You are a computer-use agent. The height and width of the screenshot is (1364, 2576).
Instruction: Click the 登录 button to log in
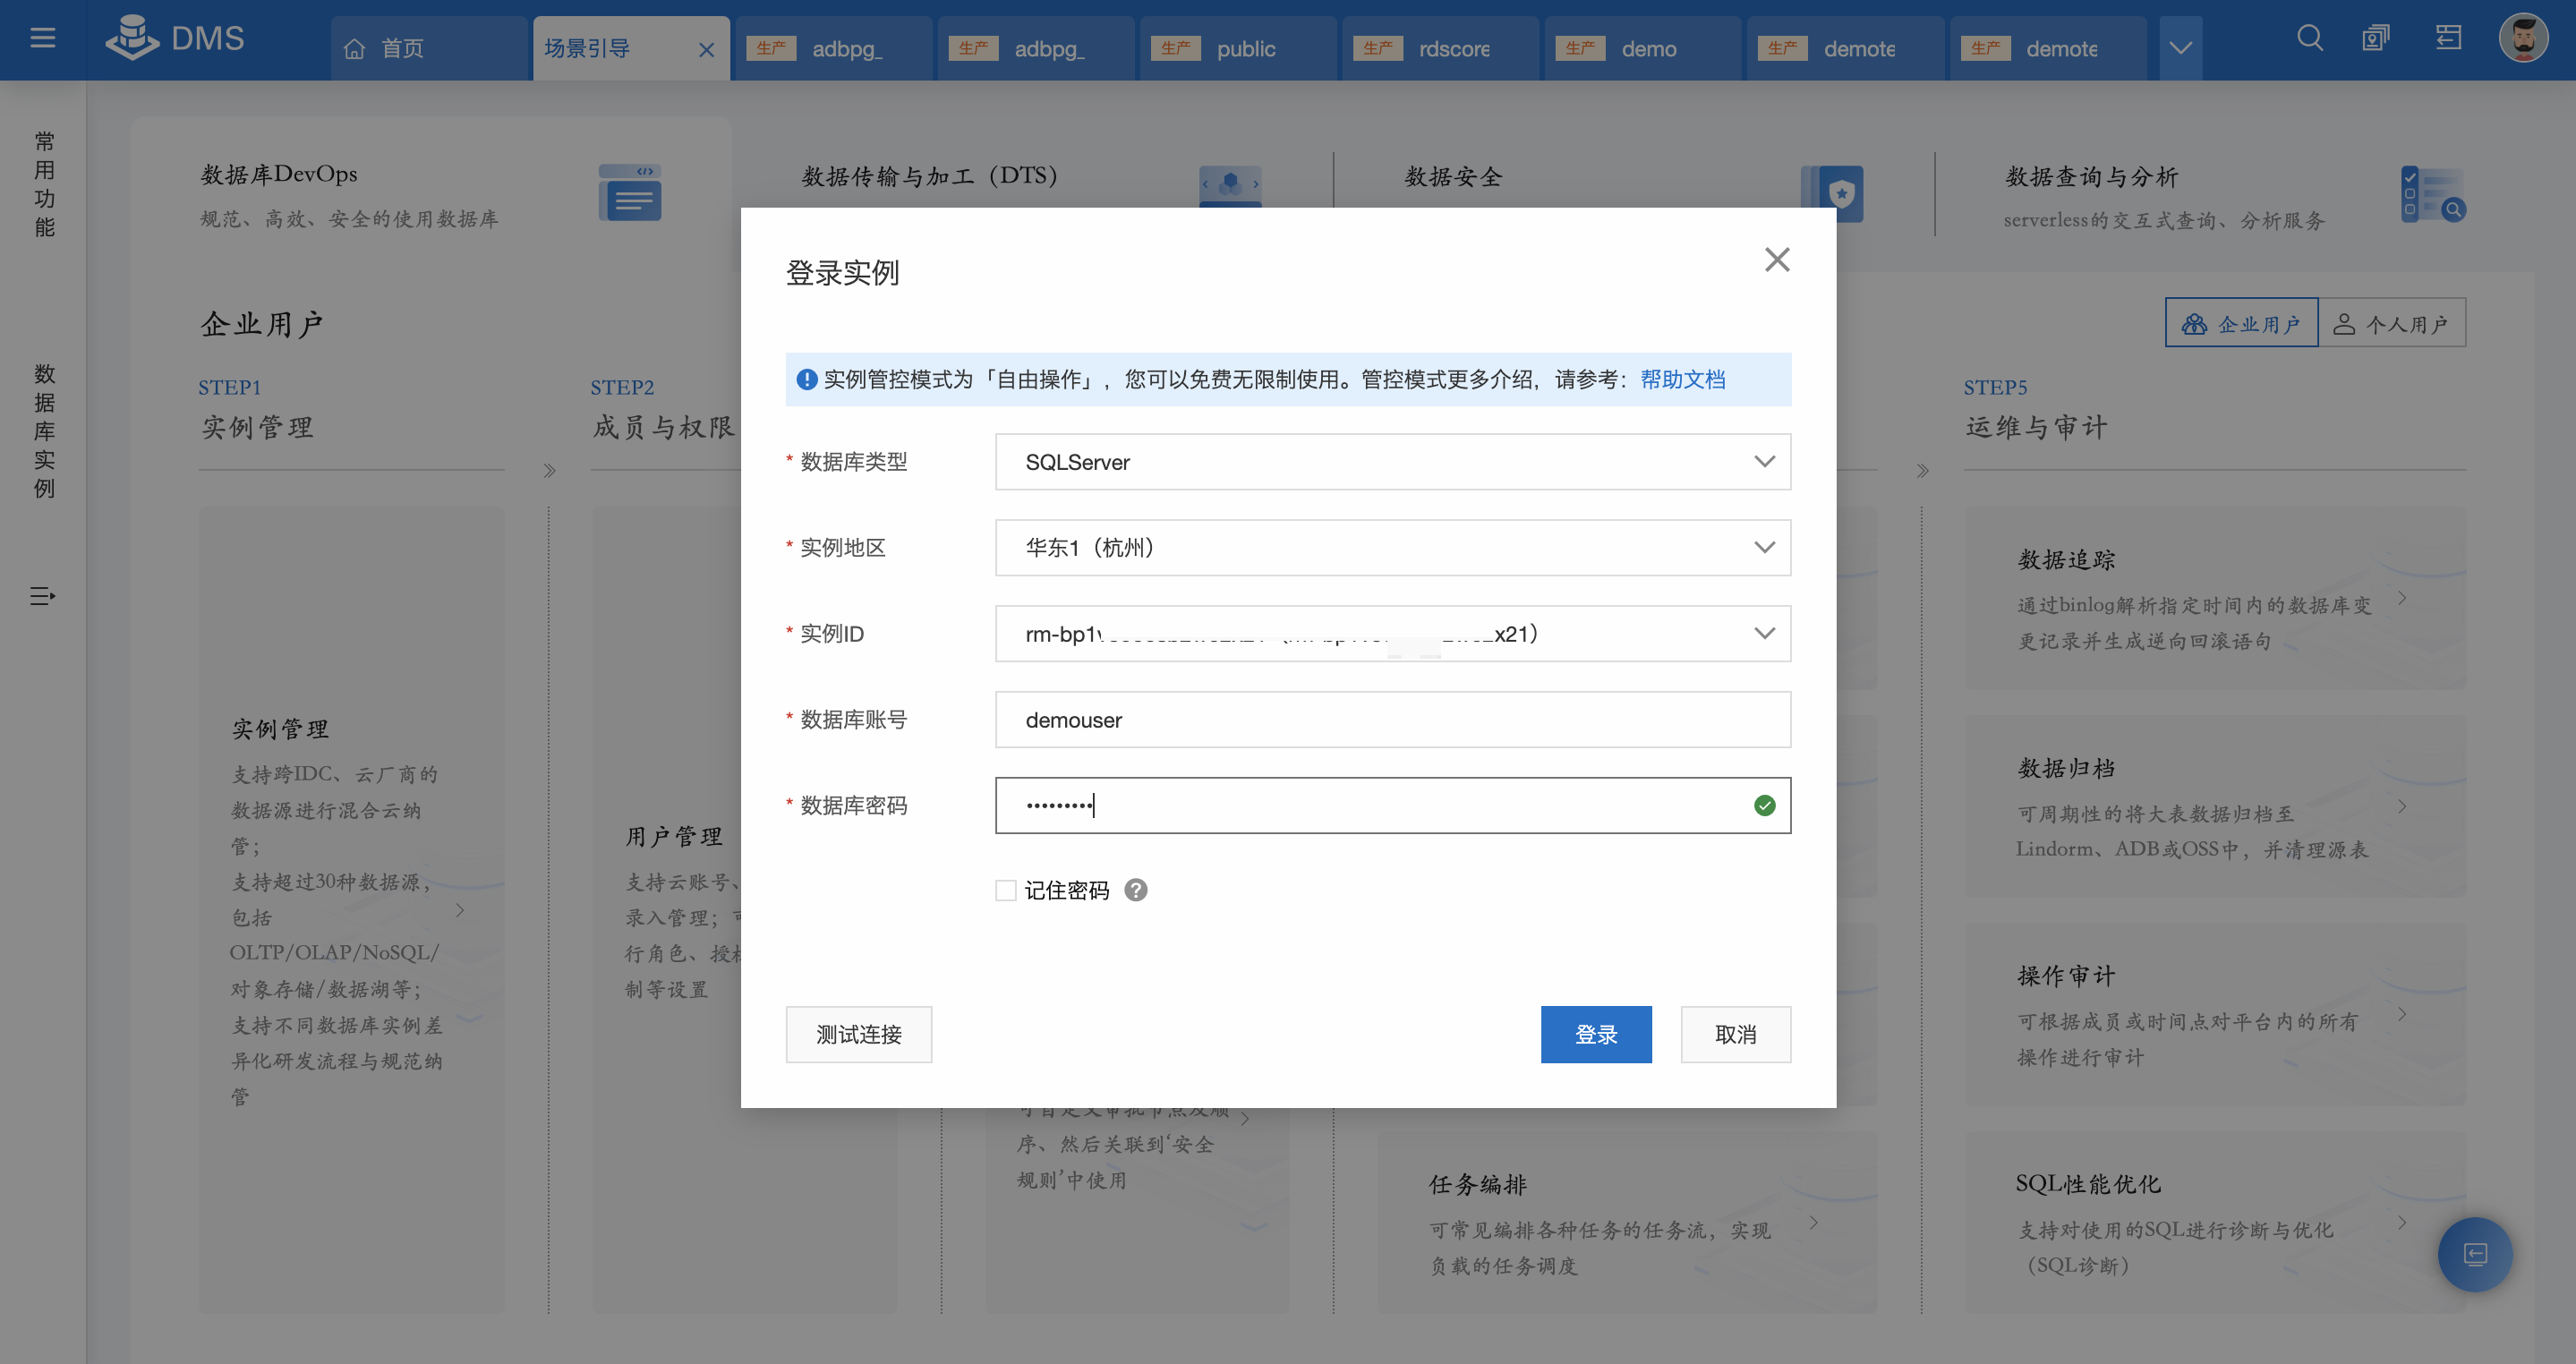pyautogui.click(x=1596, y=1034)
